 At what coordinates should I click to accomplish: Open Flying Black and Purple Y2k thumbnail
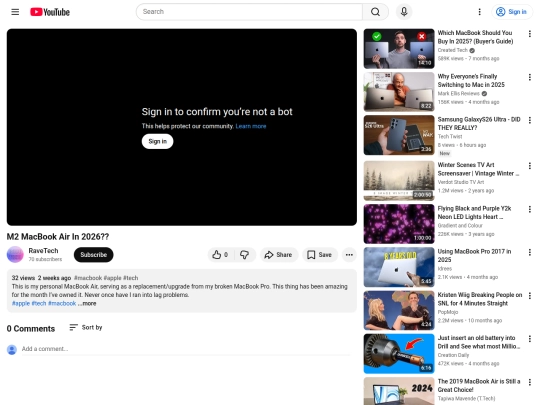pos(399,224)
